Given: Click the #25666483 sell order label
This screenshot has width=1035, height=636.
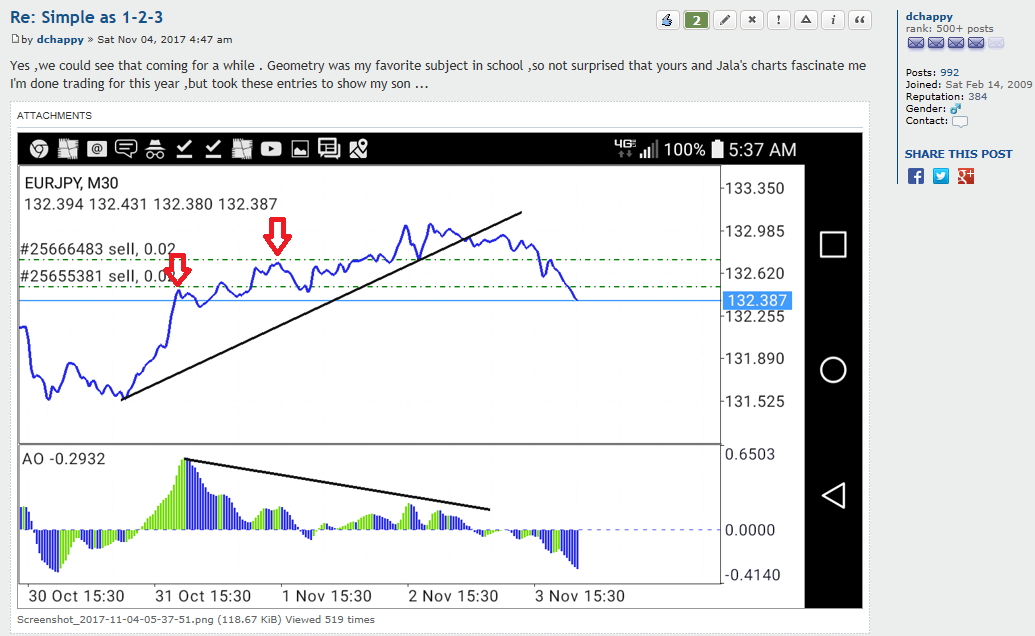Looking at the screenshot, I should click(98, 249).
